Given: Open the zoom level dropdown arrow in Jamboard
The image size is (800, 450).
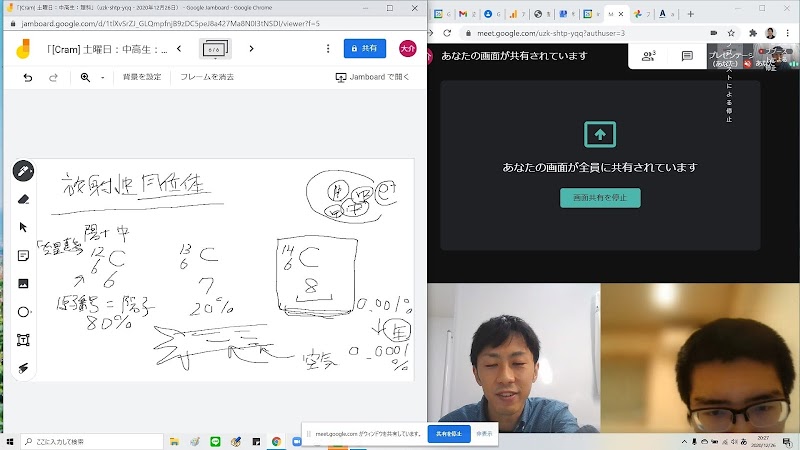Looking at the screenshot, I should pyautogui.click(x=103, y=78).
